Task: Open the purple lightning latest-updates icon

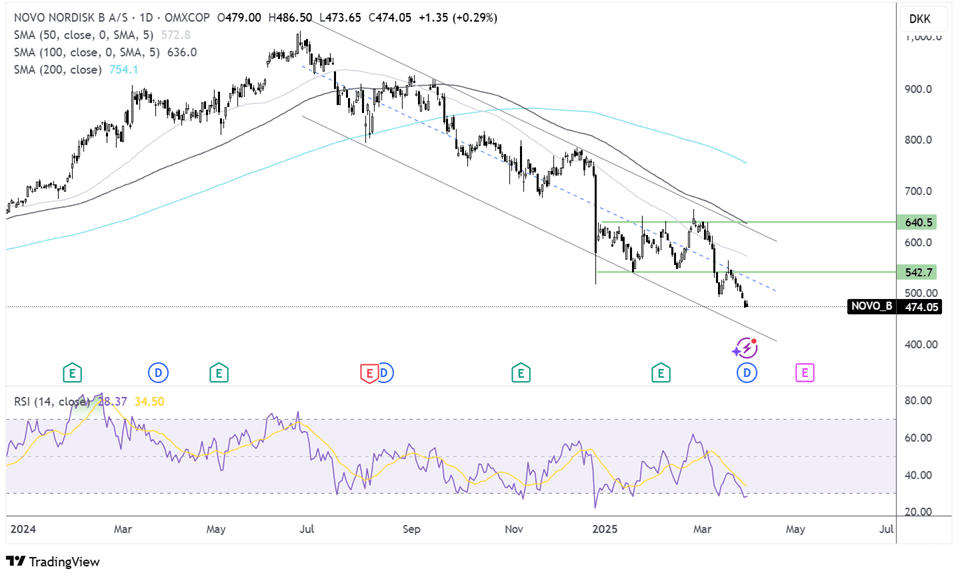Action: coord(745,348)
